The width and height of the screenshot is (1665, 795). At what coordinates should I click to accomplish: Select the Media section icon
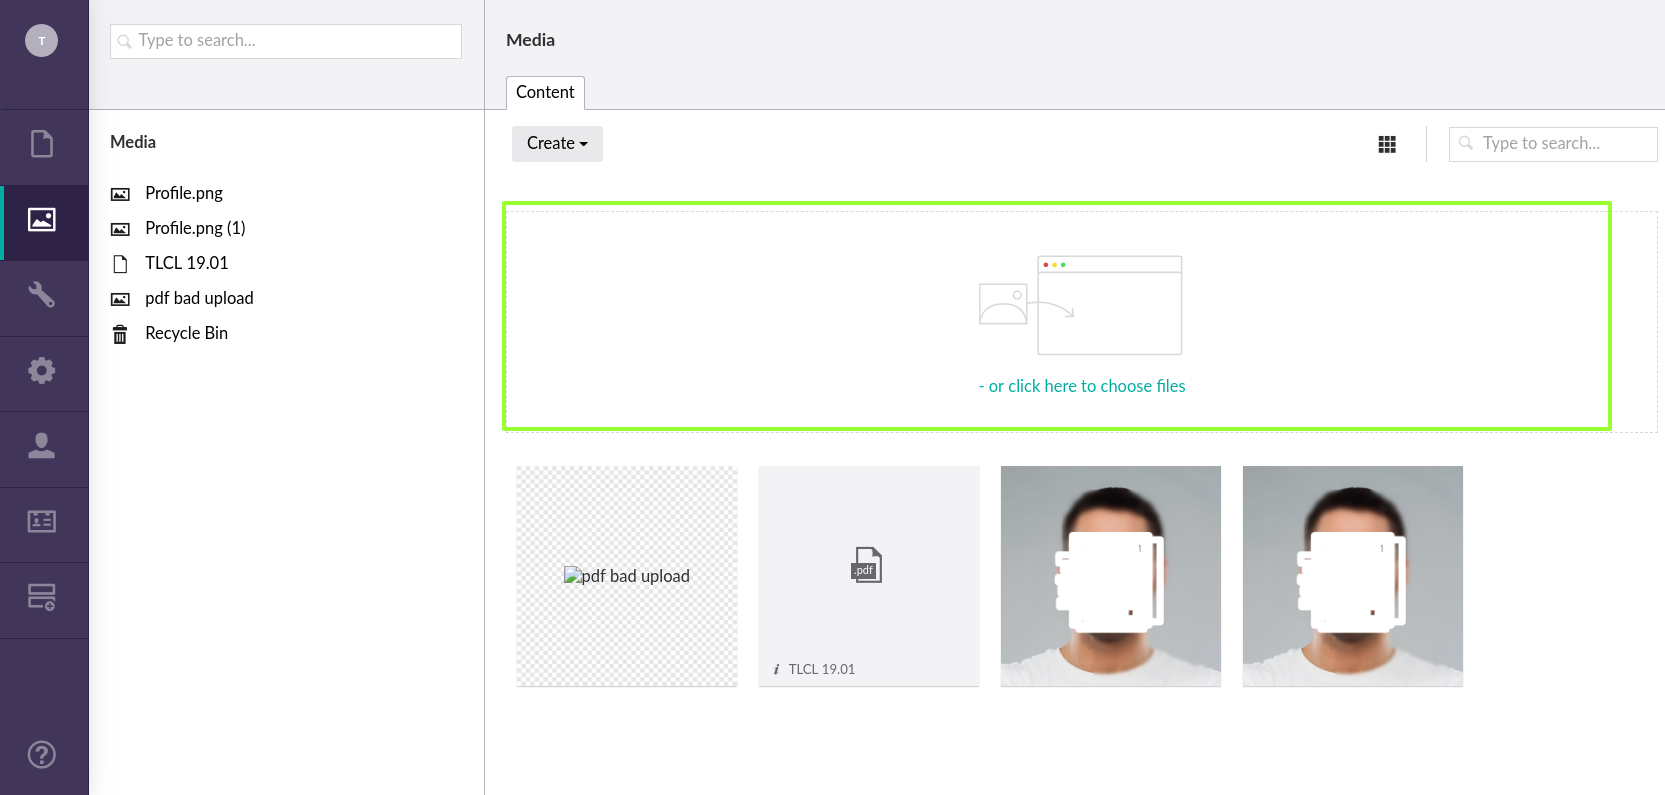pyautogui.click(x=42, y=220)
